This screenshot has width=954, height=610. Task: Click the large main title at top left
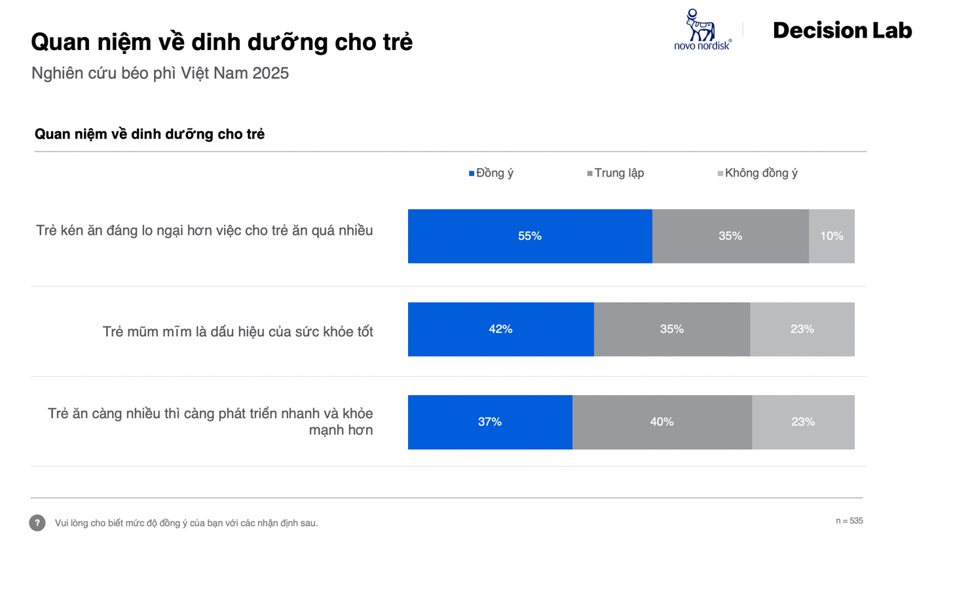(x=221, y=42)
